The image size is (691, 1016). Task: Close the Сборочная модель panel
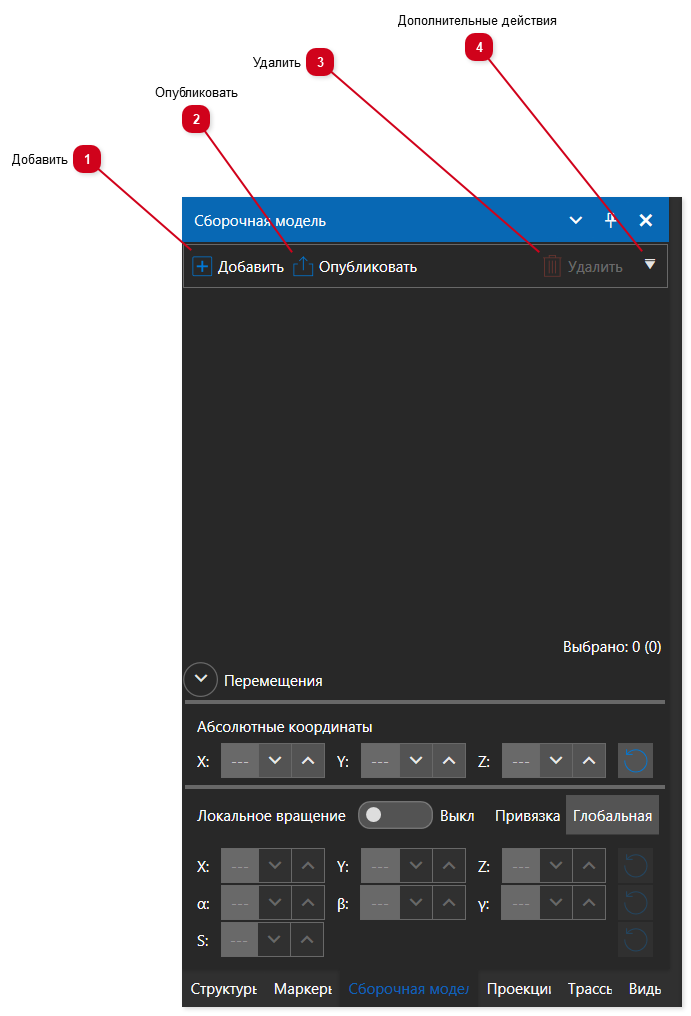click(x=646, y=221)
